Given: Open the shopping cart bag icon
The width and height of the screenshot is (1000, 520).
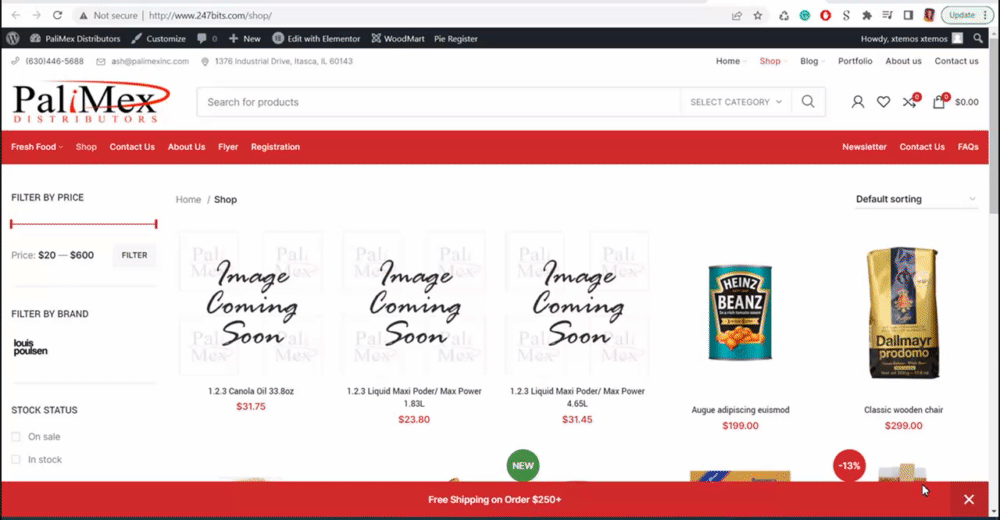Looking at the screenshot, I should point(939,101).
